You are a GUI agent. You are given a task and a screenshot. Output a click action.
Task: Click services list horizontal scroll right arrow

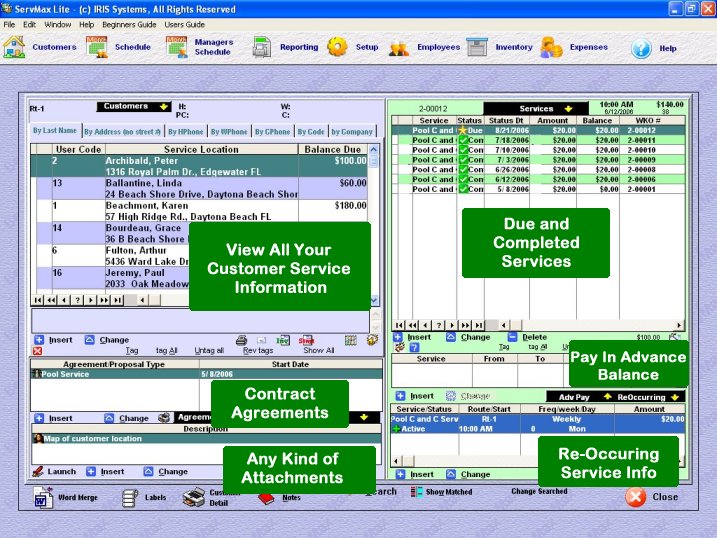coord(679,325)
